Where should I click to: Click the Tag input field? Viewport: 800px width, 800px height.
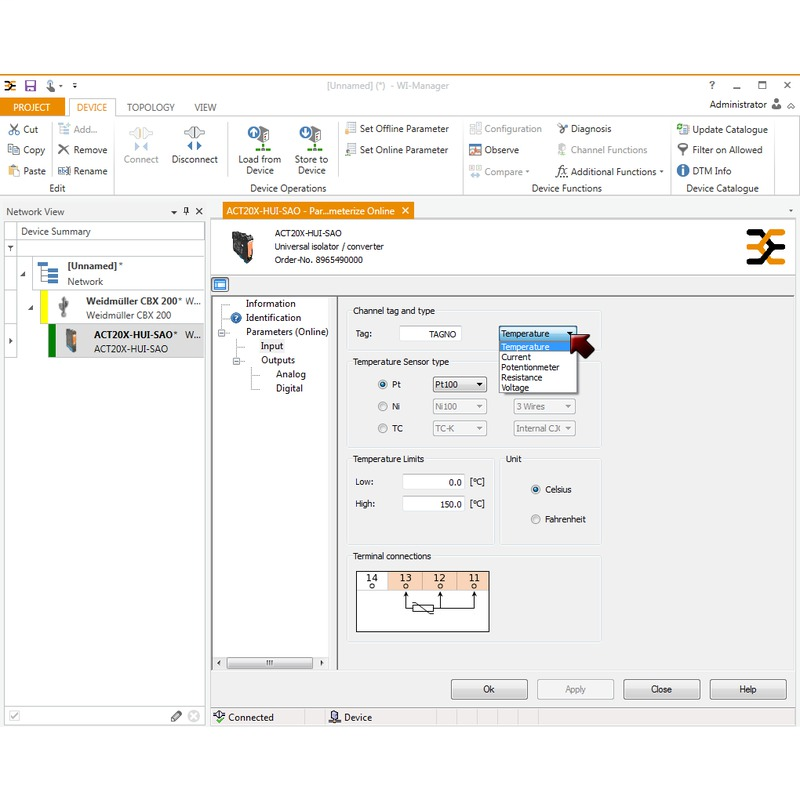tap(430, 334)
